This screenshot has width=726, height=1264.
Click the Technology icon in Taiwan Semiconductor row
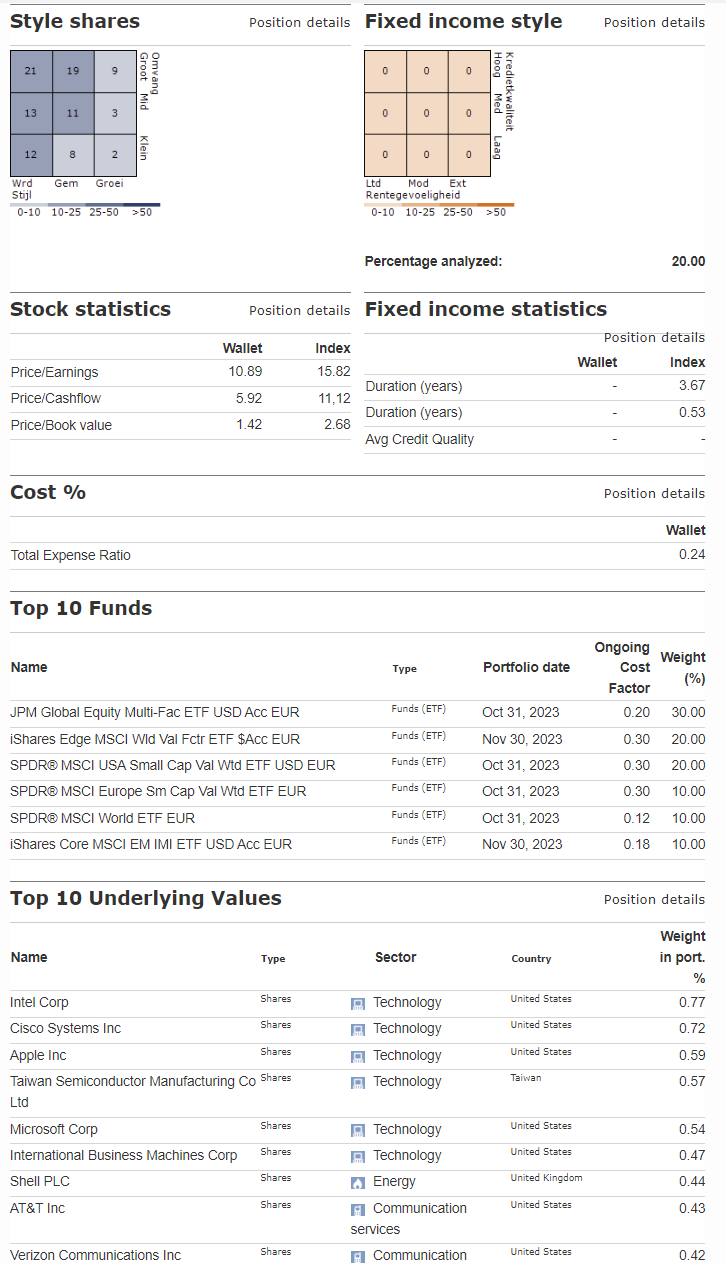point(357,1082)
